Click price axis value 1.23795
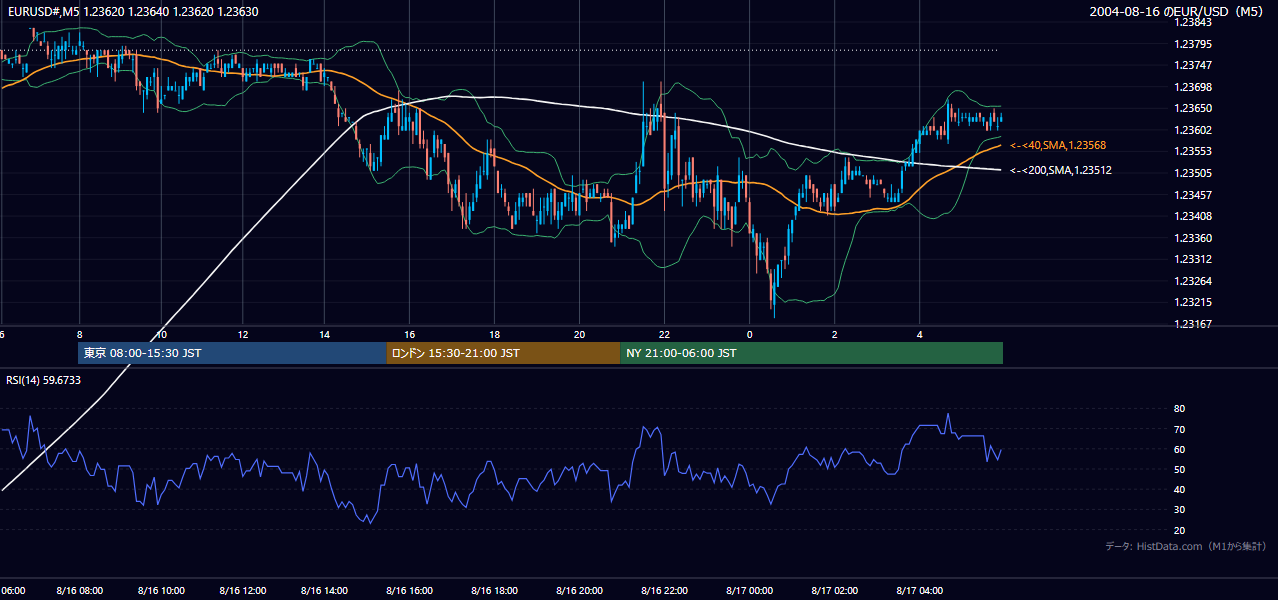 click(x=1192, y=44)
